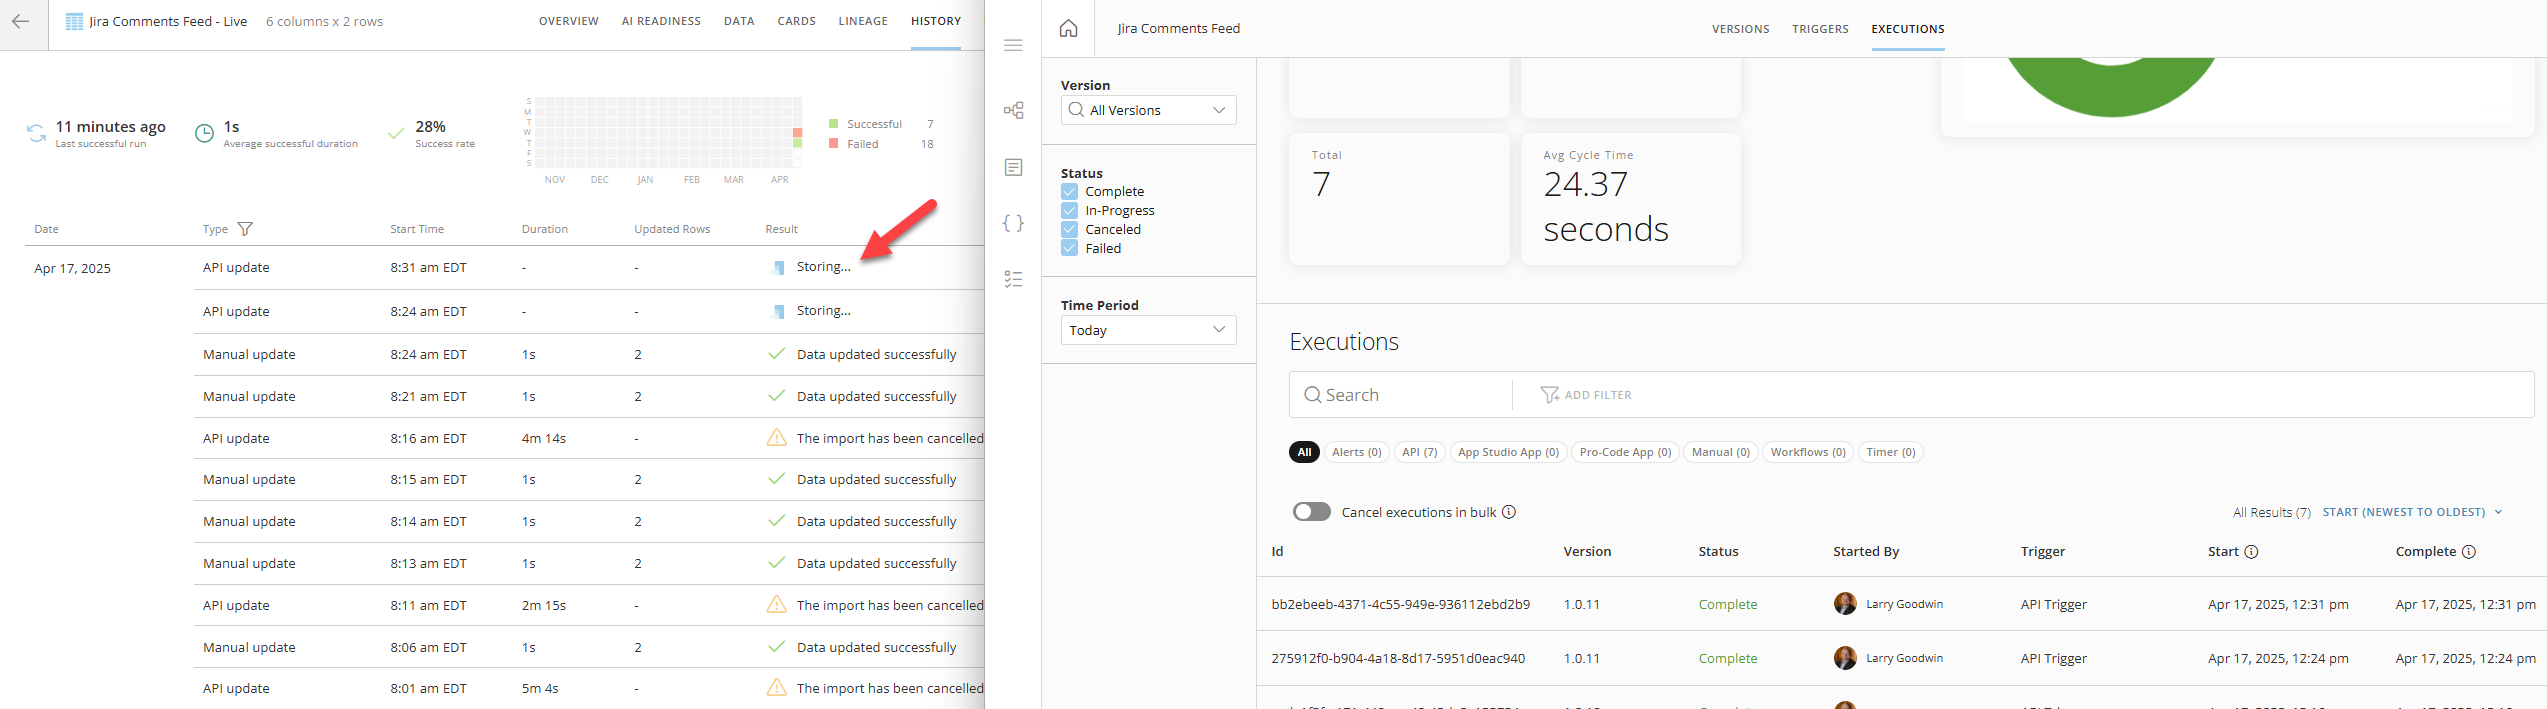This screenshot has height=709, width=2547.
Task: Switch to the Overview tab
Action: (x=569, y=21)
